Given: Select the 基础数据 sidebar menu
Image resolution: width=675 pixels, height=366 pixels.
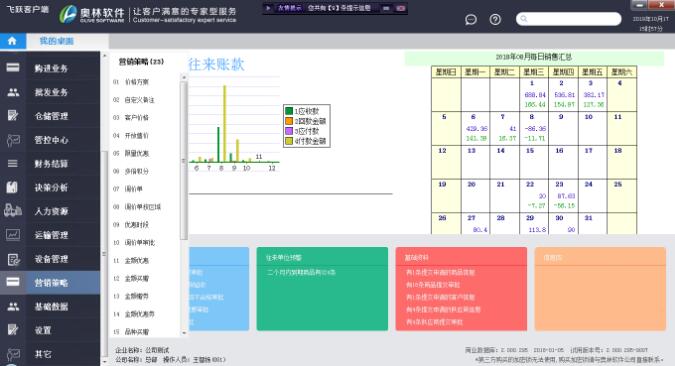Looking at the screenshot, I should click(50, 306).
